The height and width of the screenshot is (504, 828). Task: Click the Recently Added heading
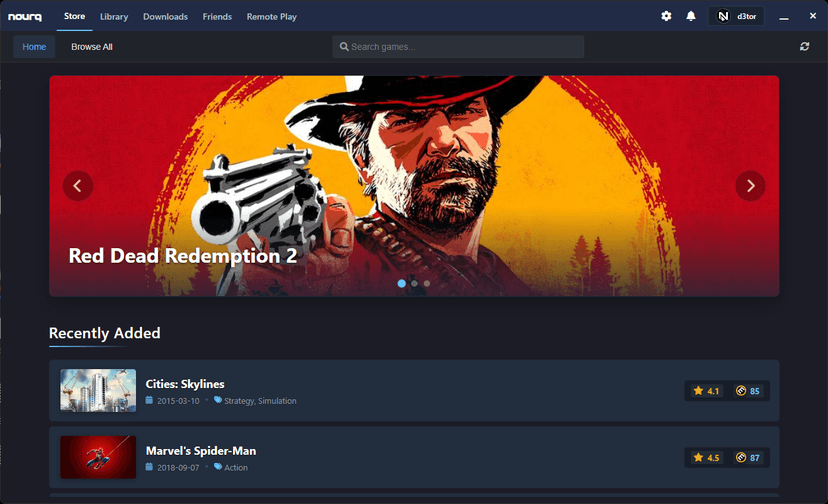click(x=105, y=333)
